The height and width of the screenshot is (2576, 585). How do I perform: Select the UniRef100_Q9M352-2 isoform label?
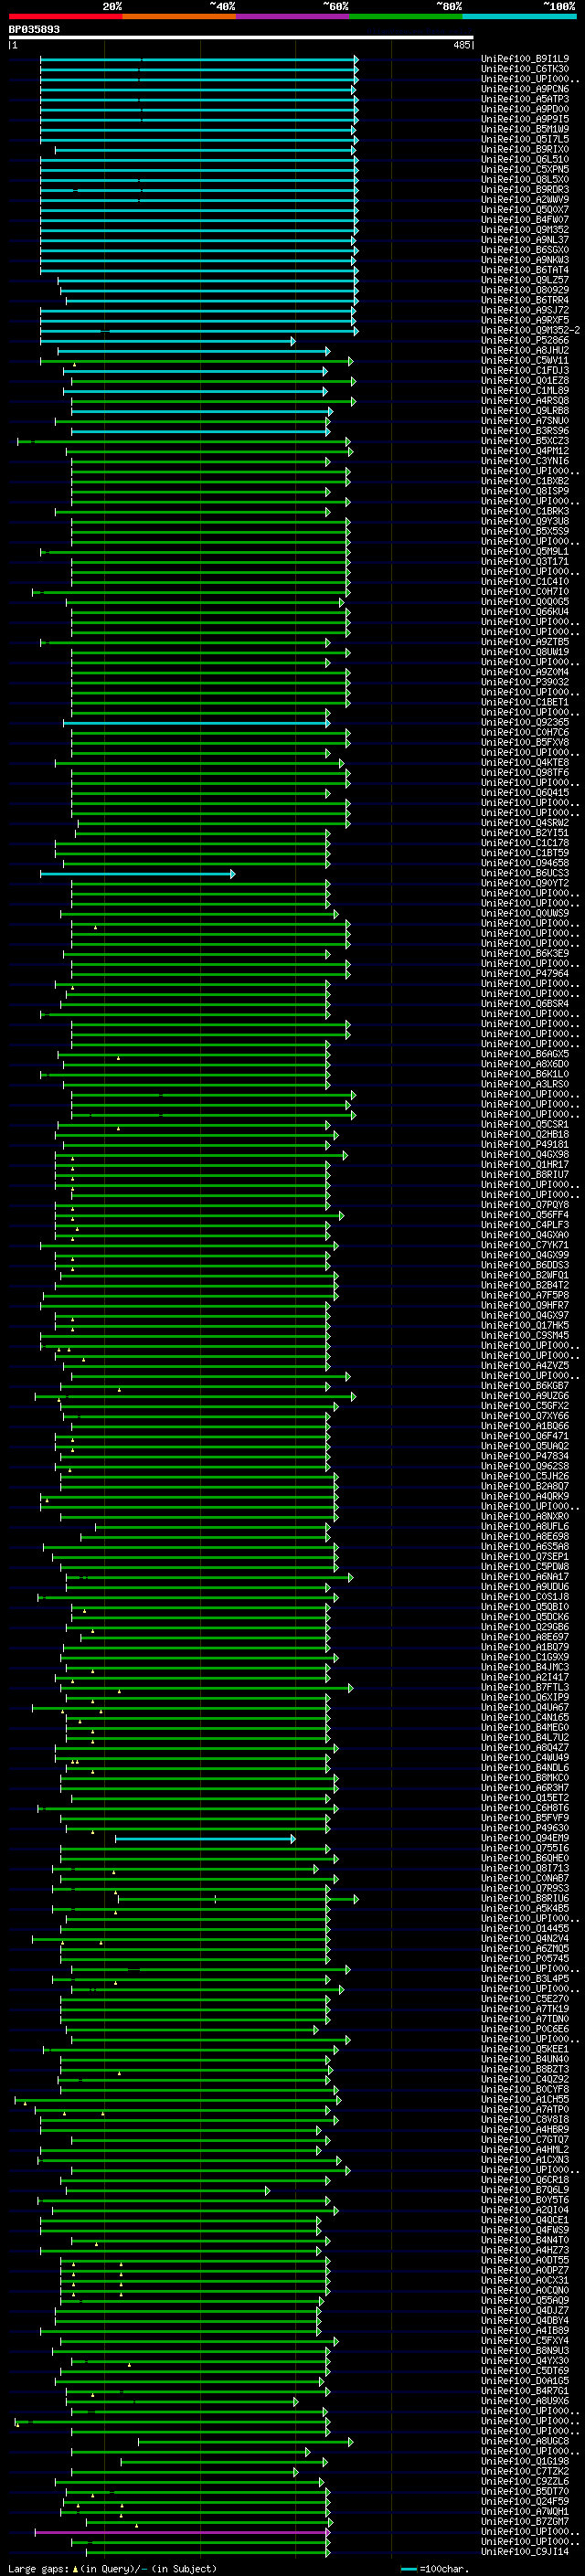click(x=530, y=330)
